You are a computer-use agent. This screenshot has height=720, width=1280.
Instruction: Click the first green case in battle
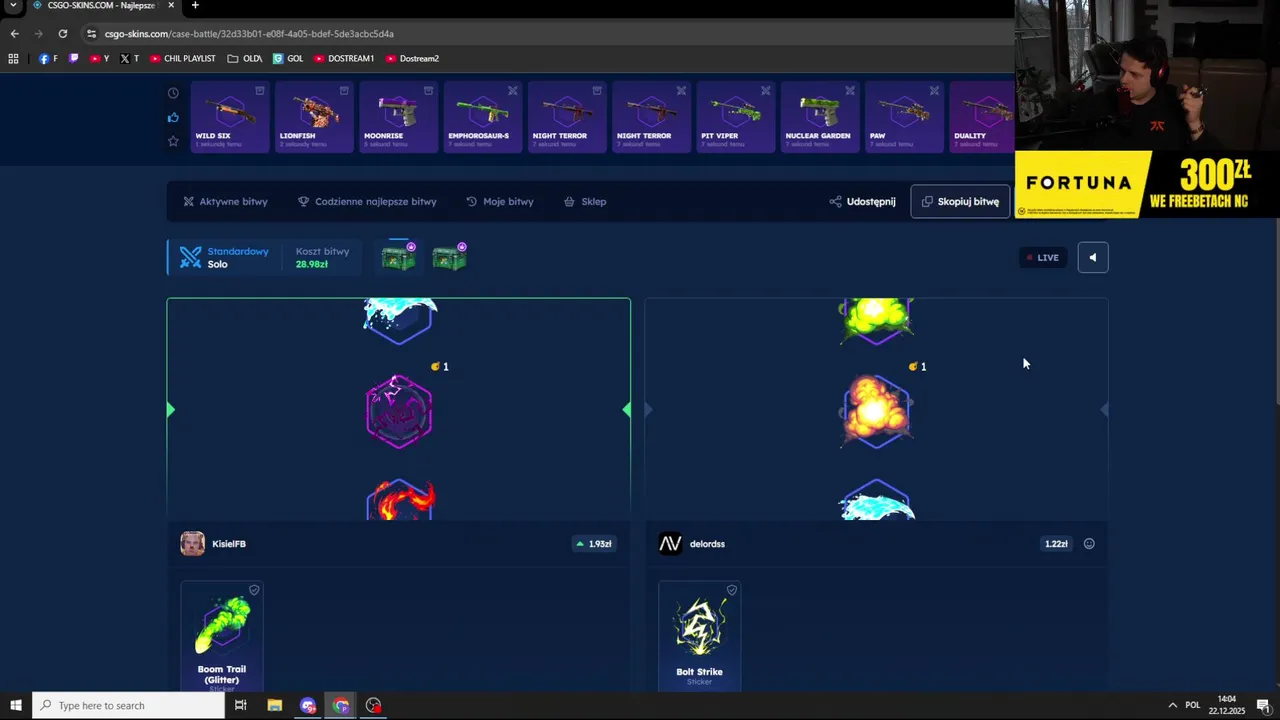coord(398,257)
